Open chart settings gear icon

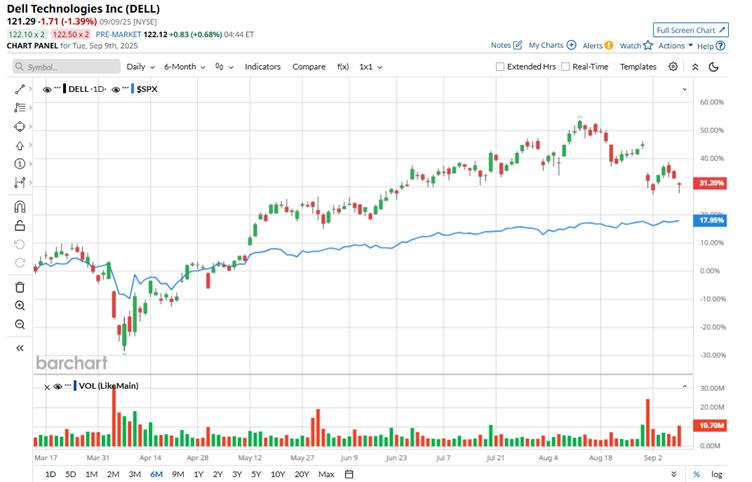[x=673, y=67]
